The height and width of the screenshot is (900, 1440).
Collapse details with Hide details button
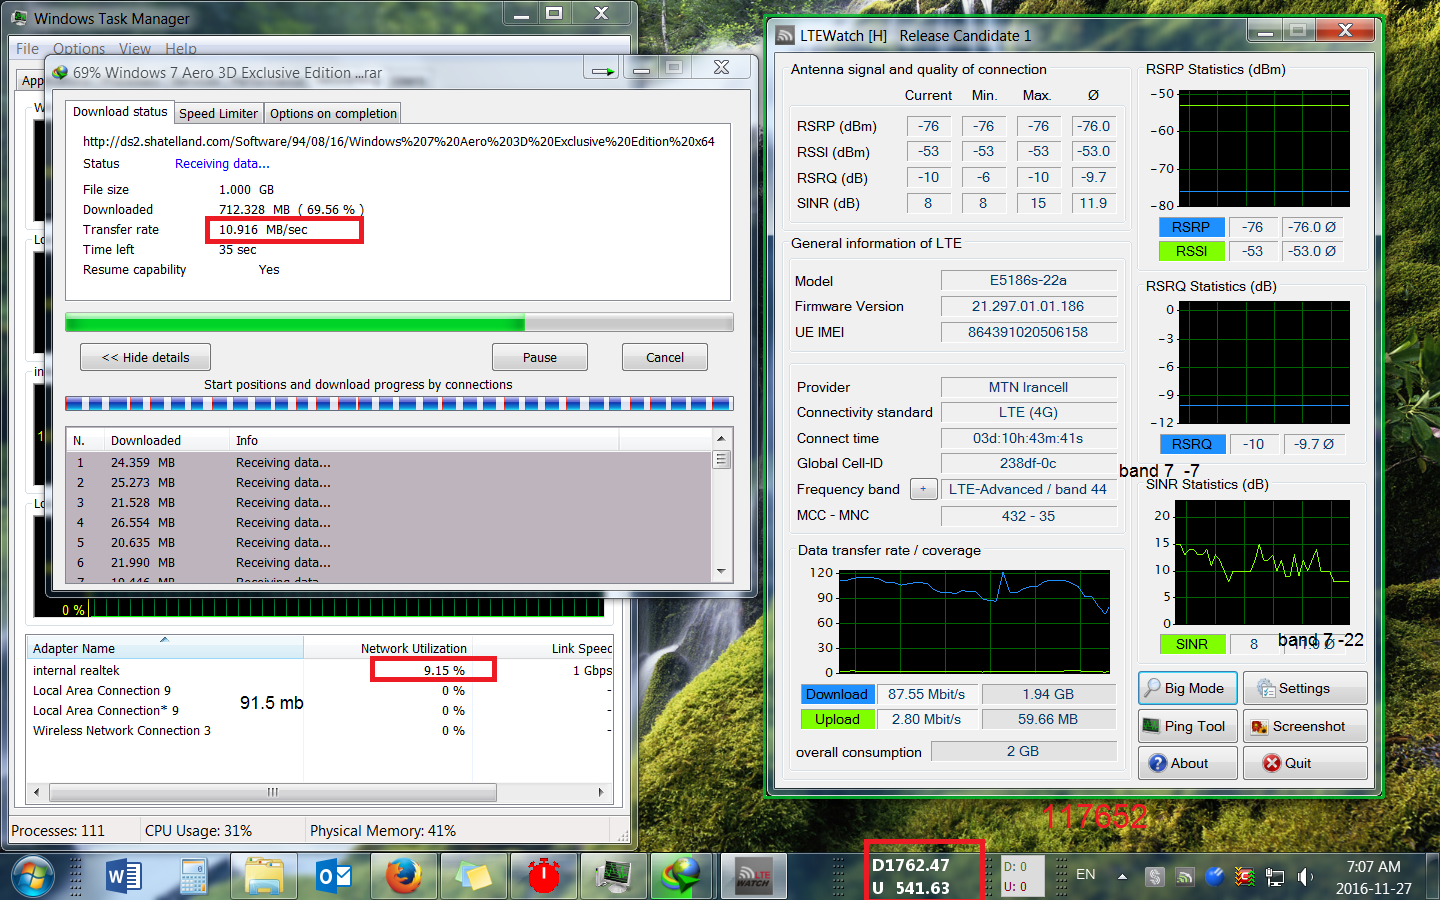click(146, 357)
